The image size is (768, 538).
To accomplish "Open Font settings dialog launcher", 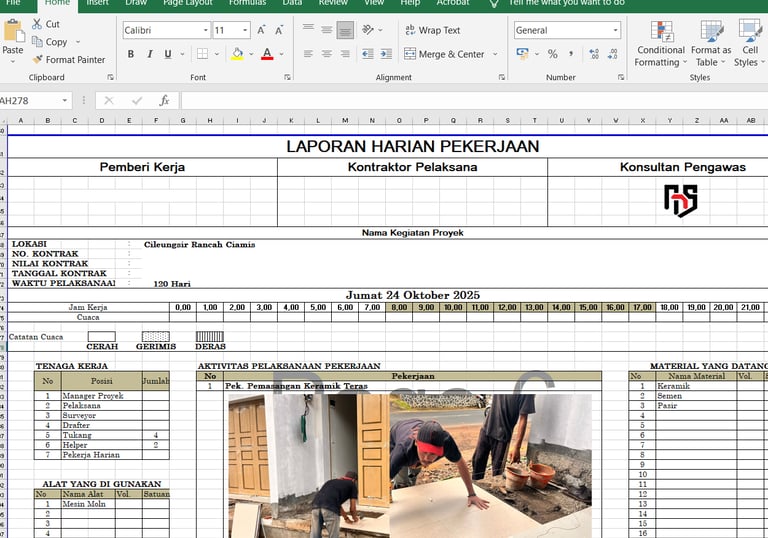I will [x=287, y=77].
